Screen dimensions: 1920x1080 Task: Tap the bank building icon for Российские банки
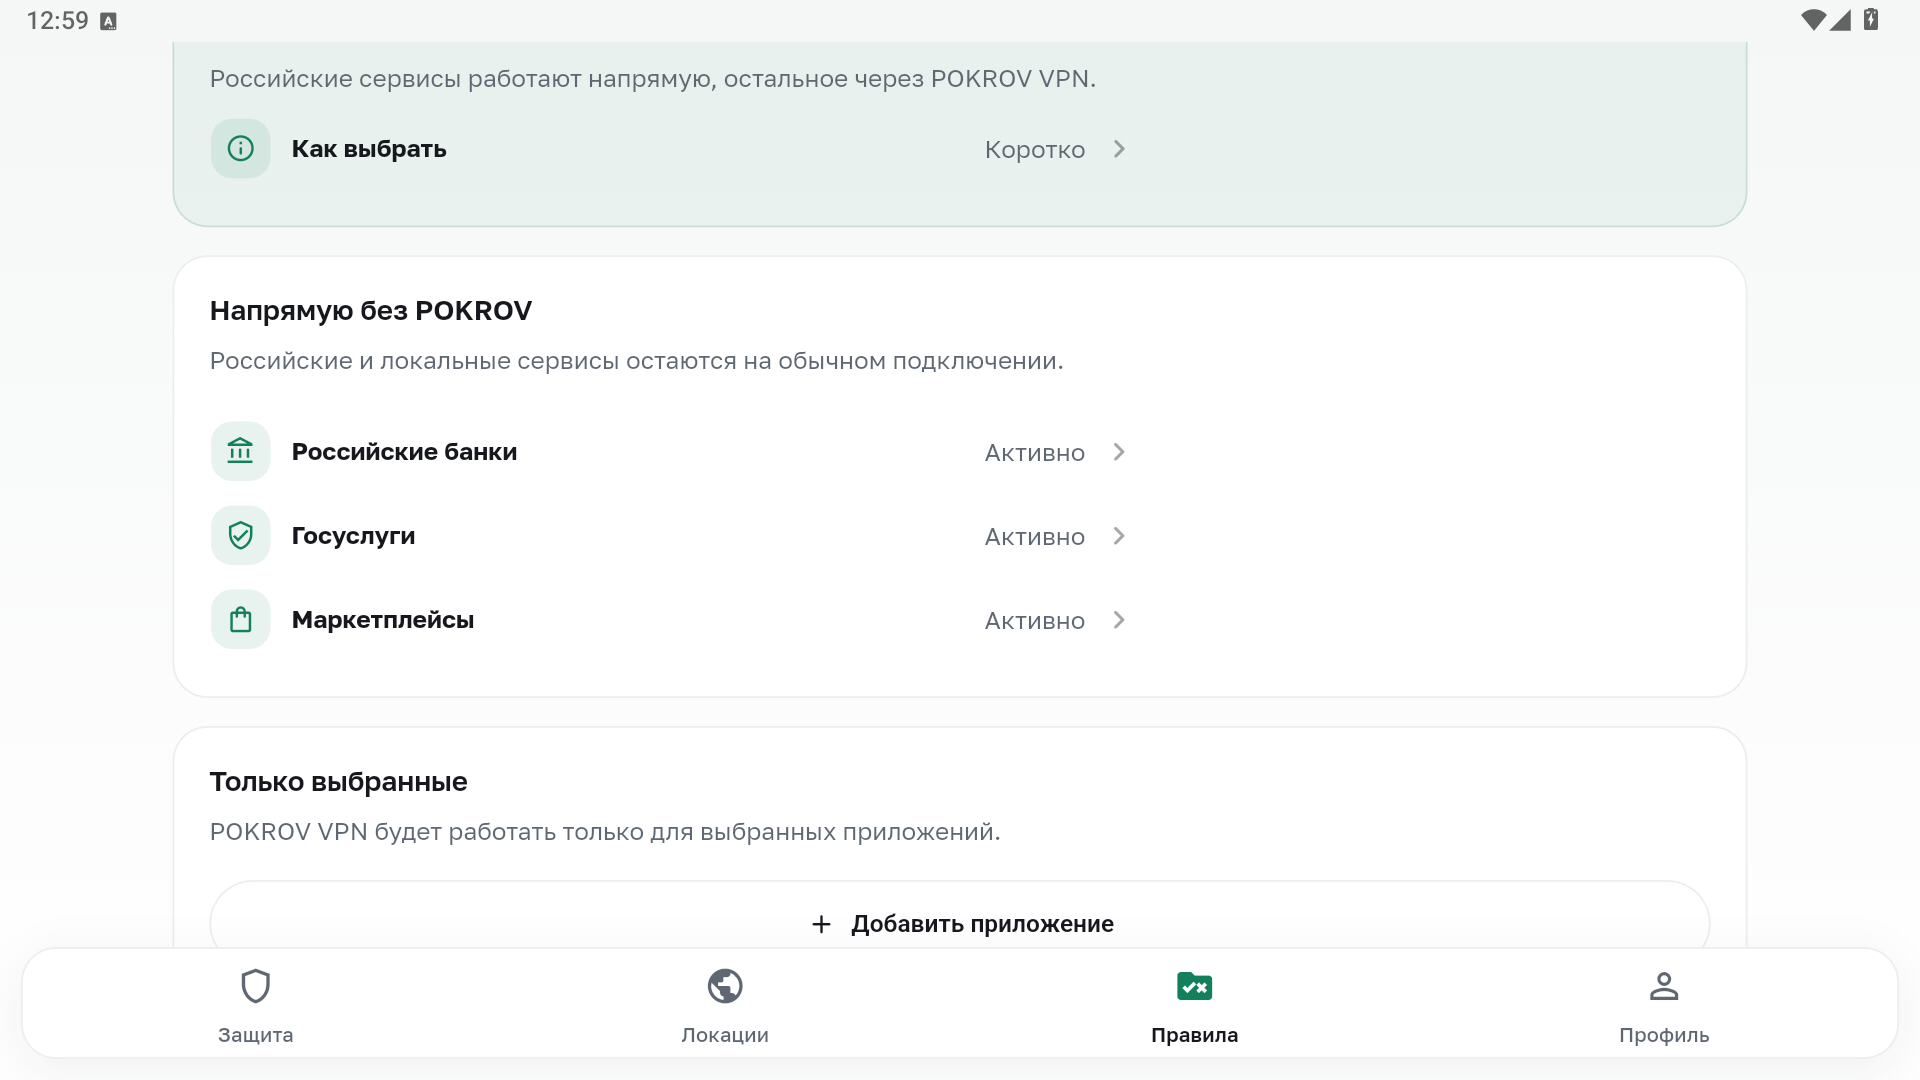[x=240, y=452]
